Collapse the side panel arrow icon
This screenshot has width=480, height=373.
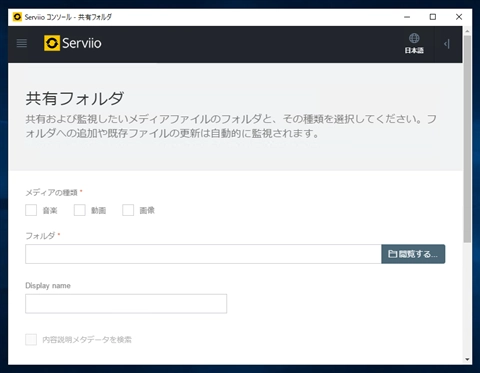[x=447, y=44]
